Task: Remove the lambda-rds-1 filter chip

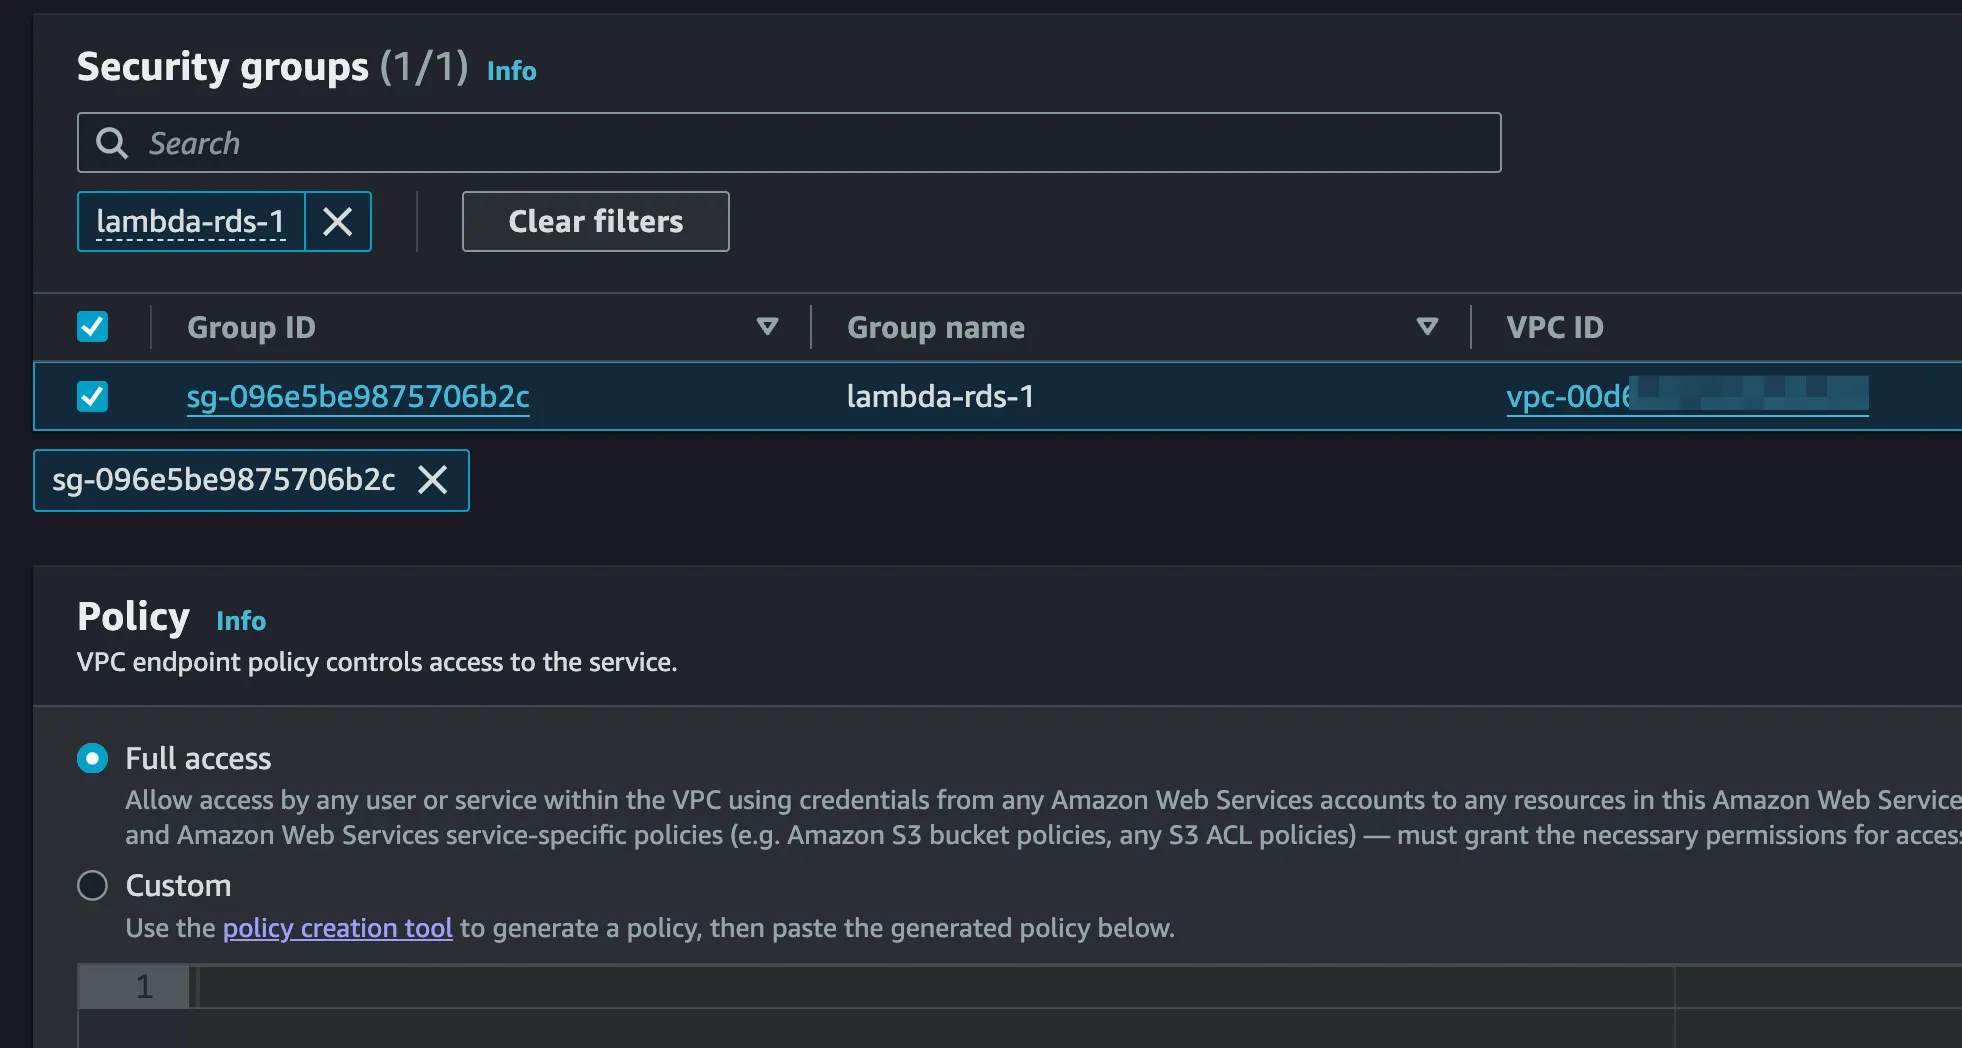Action: pyautogui.click(x=338, y=221)
